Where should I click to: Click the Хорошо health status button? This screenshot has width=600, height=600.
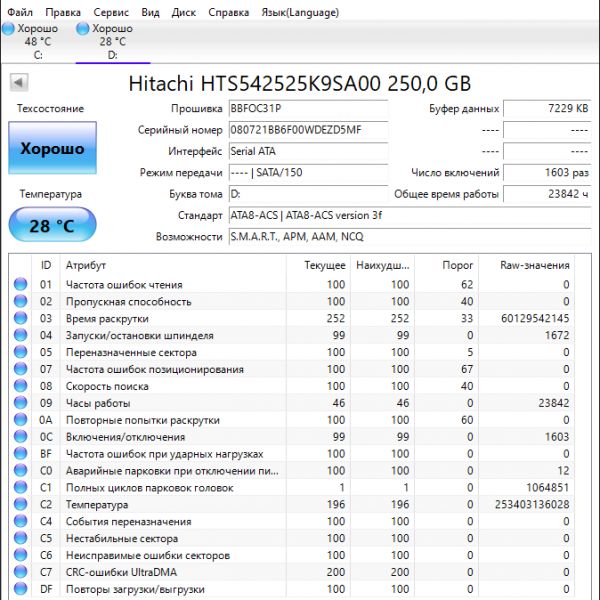point(52,148)
